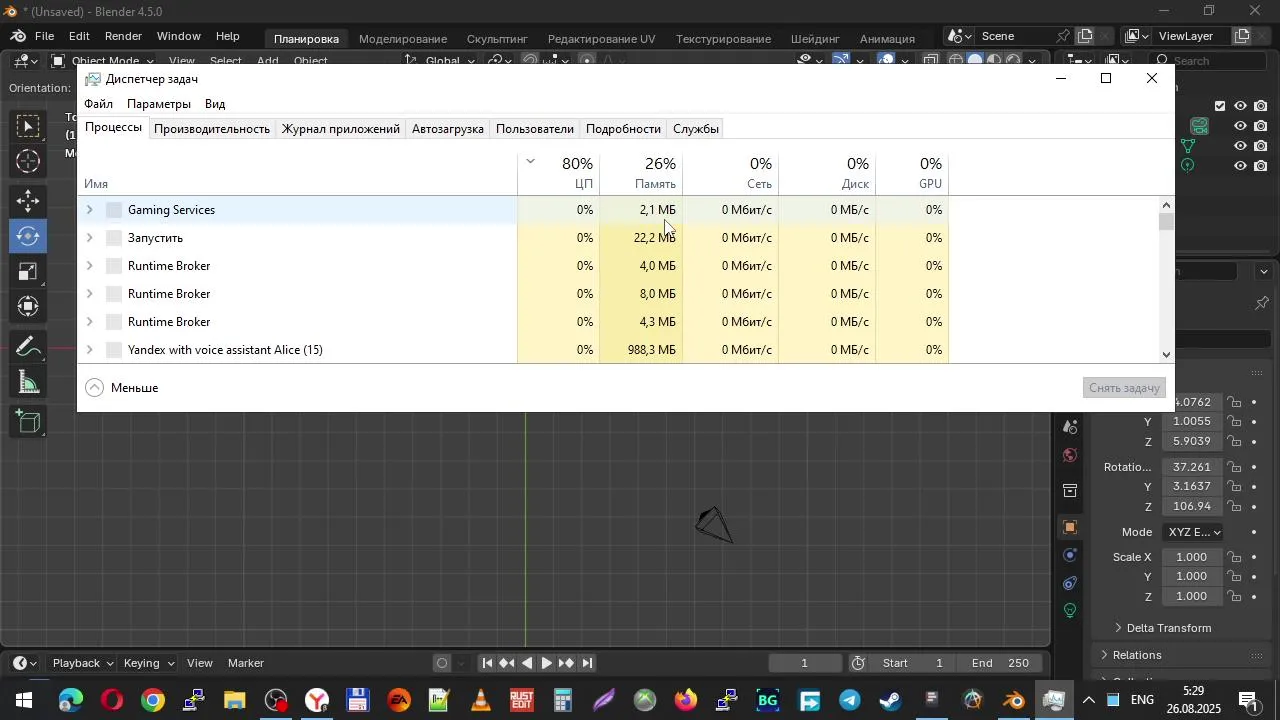Open rotation Mode XYZ Euler dropdown
1280x720 pixels.
[x=1195, y=532]
